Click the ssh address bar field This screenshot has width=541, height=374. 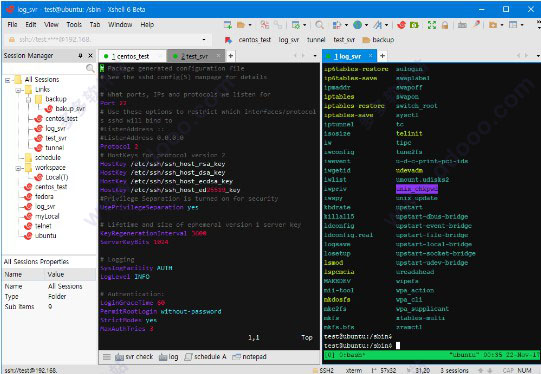pyautogui.click(x=109, y=39)
